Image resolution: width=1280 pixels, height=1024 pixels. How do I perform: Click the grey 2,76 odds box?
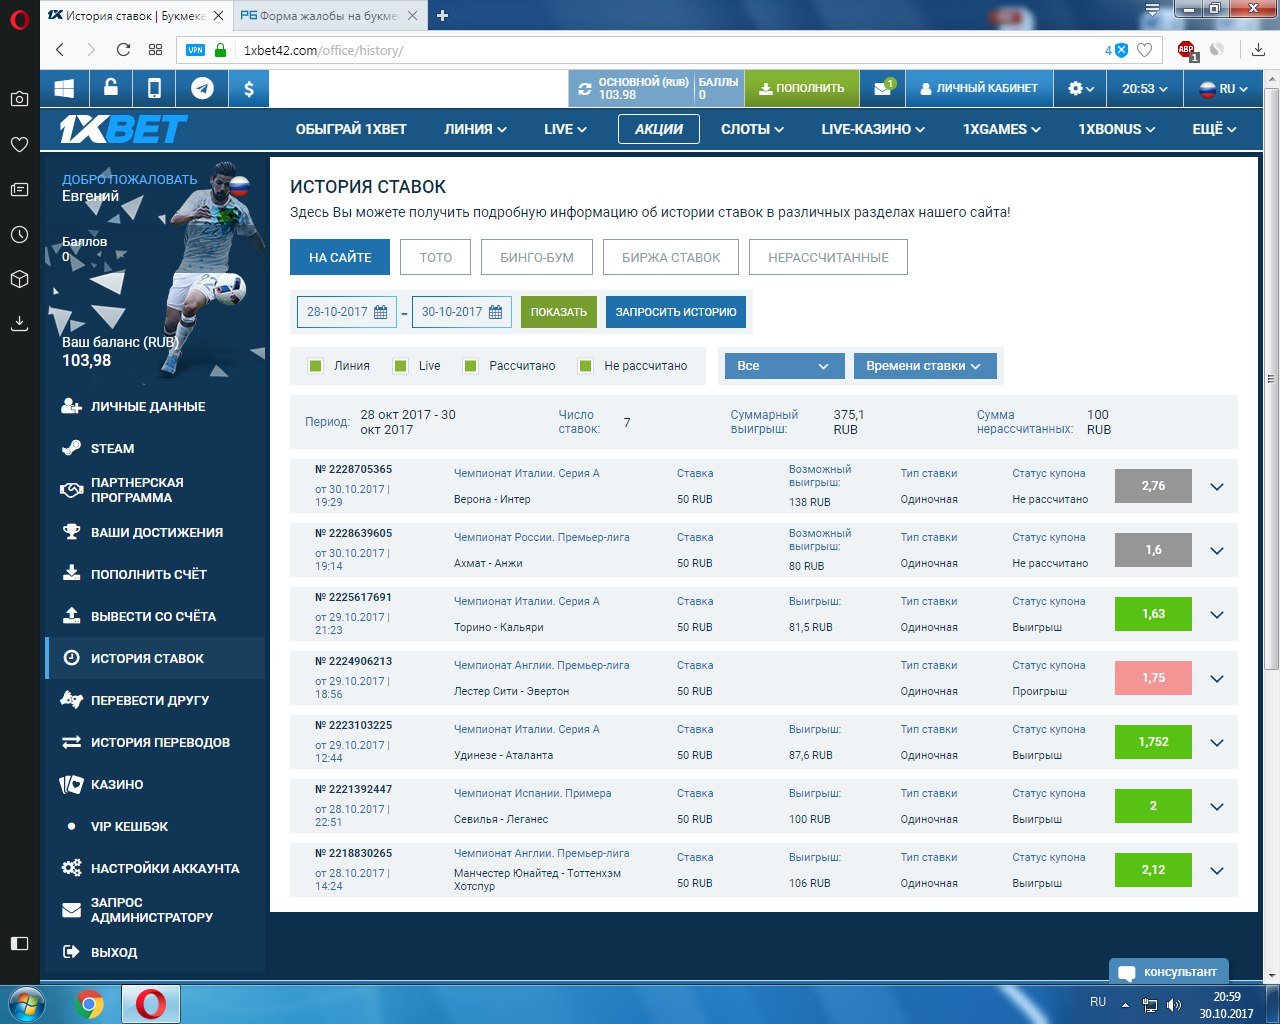click(1153, 486)
